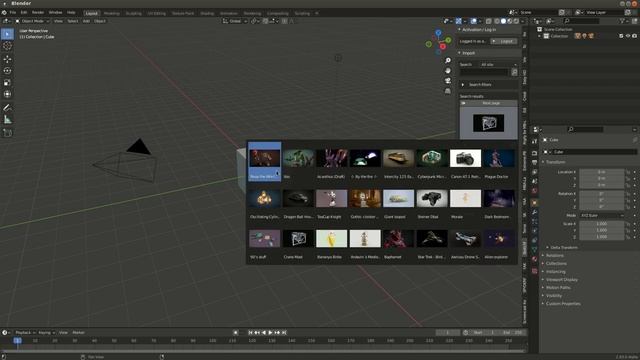
Task: Select the Transform tool
Action: tap(7, 94)
